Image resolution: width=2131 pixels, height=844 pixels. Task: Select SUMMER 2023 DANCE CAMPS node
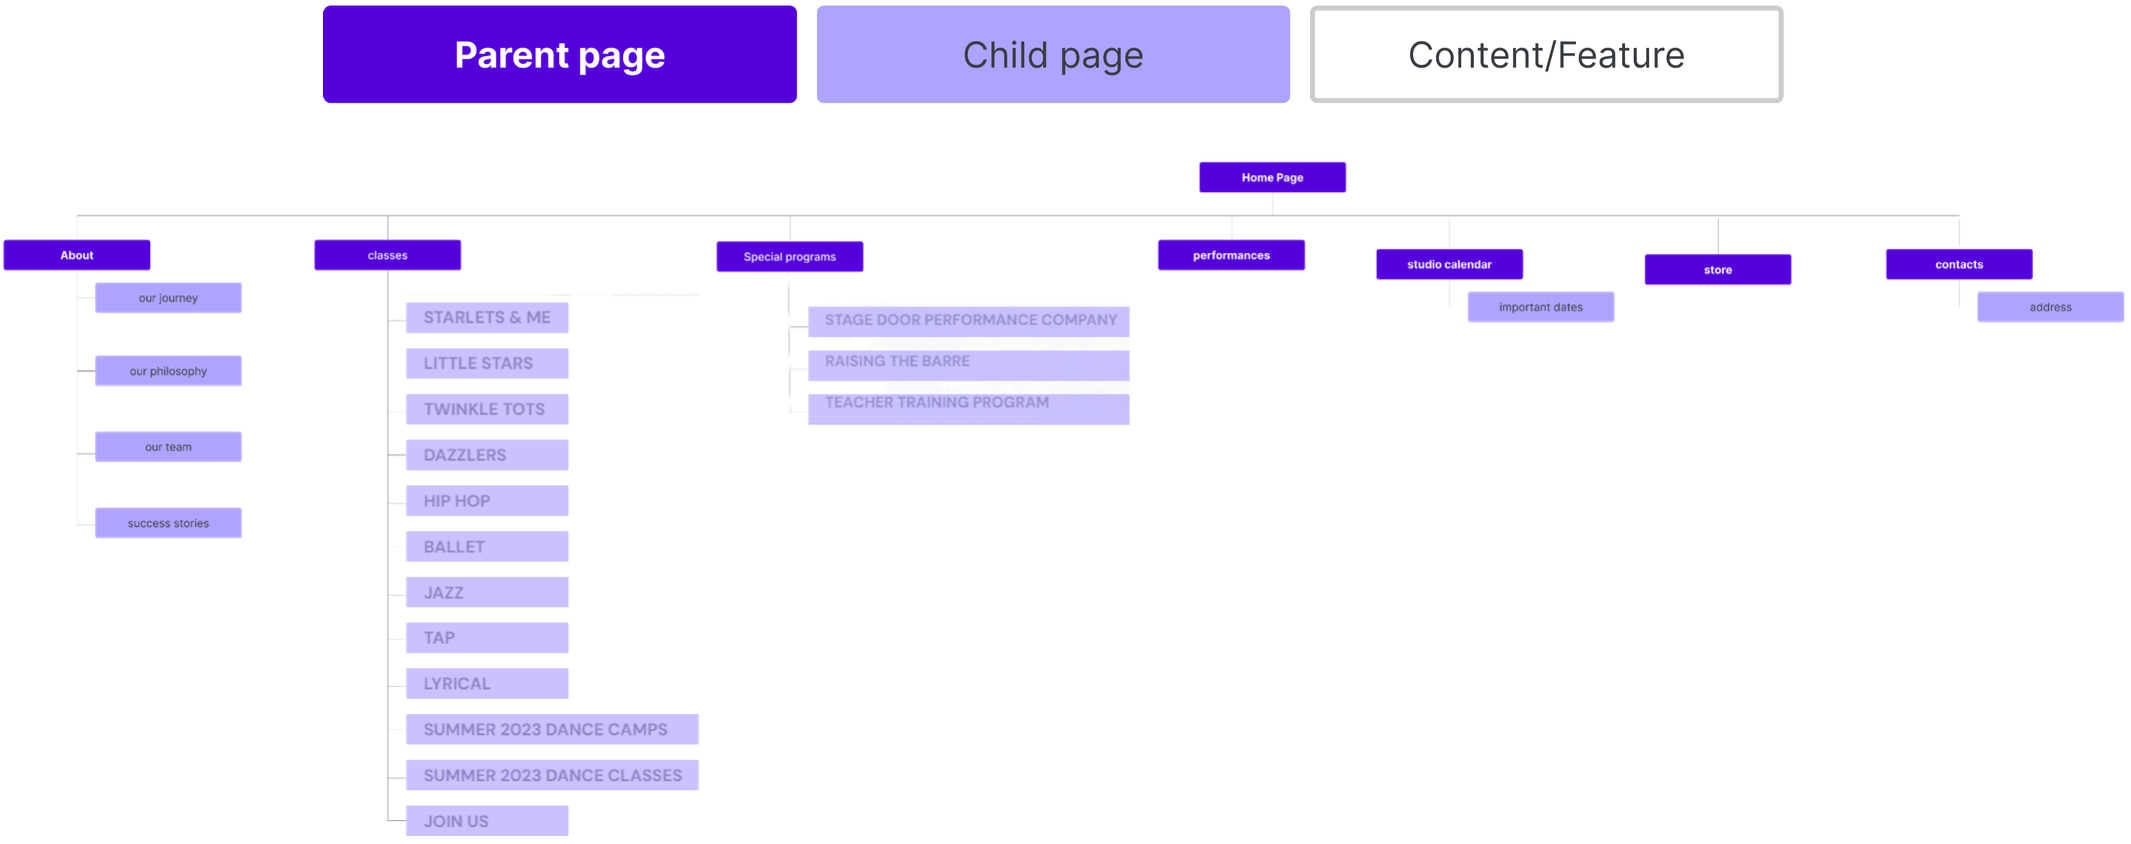click(x=551, y=729)
